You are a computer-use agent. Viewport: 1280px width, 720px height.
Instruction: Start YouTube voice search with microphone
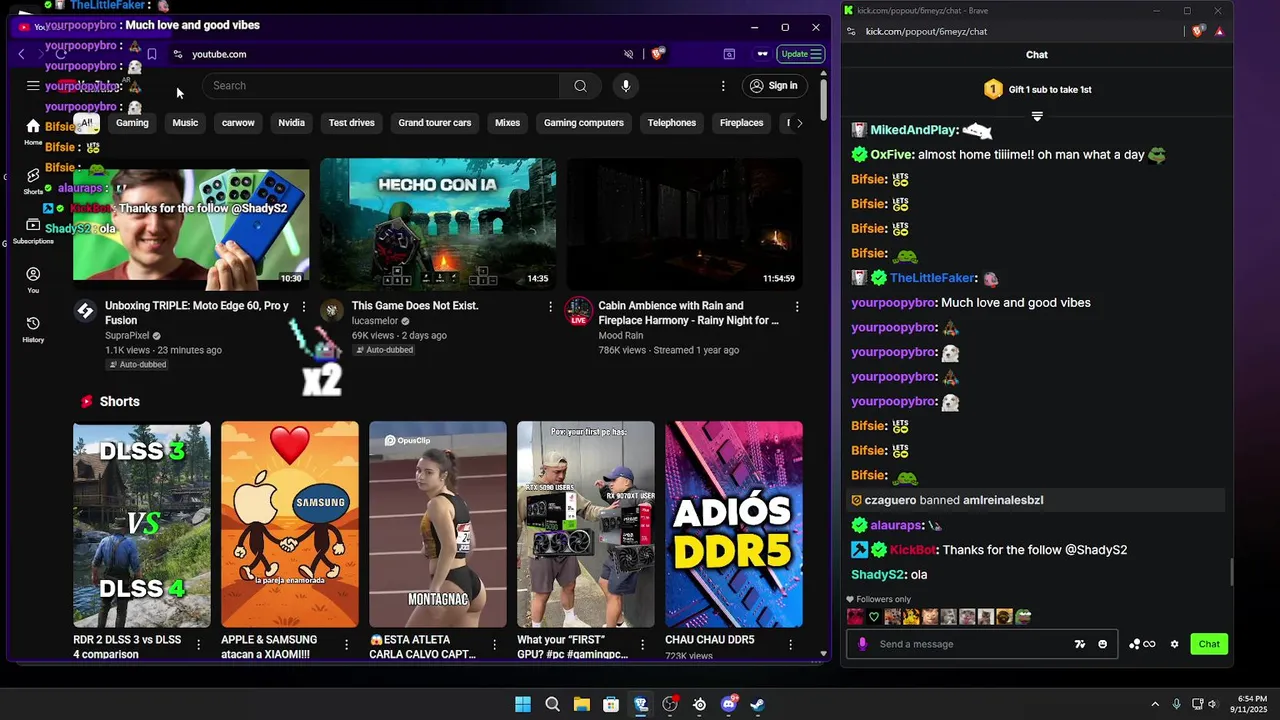click(x=626, y=86)
